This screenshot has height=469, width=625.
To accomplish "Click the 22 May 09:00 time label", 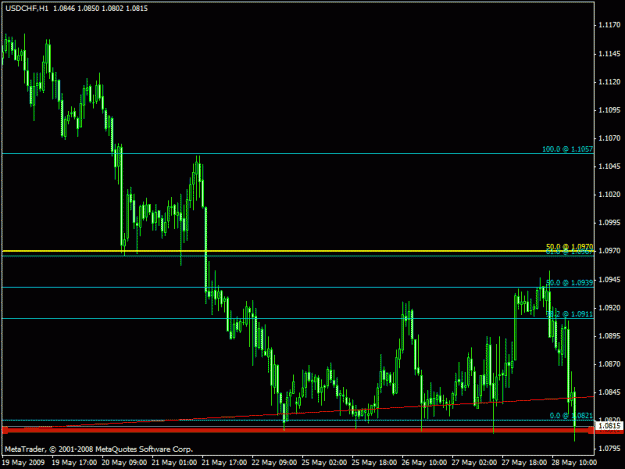I will pos(274,463).
